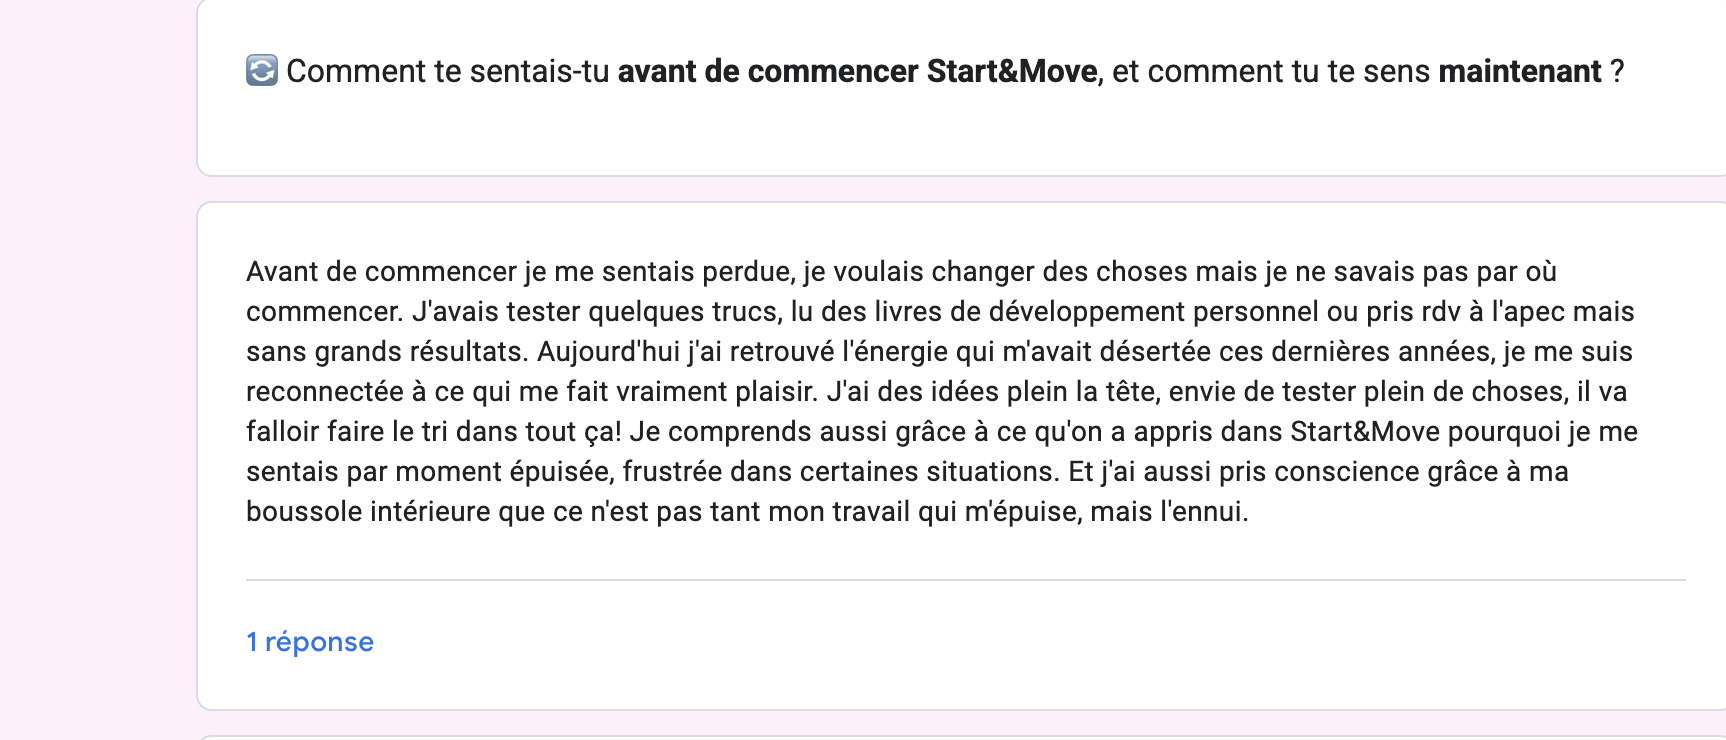Click "Comment te sentais-tu" at the question start
Viewport: 1726px width, 740px height.
click(x=447, y=71)
